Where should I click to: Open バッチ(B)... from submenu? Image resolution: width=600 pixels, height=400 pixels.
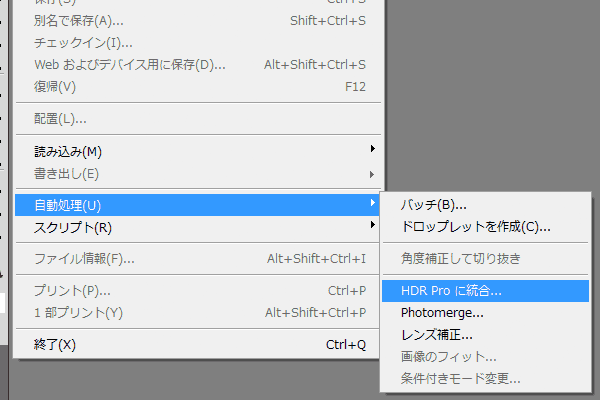click(x=485, y=205)
